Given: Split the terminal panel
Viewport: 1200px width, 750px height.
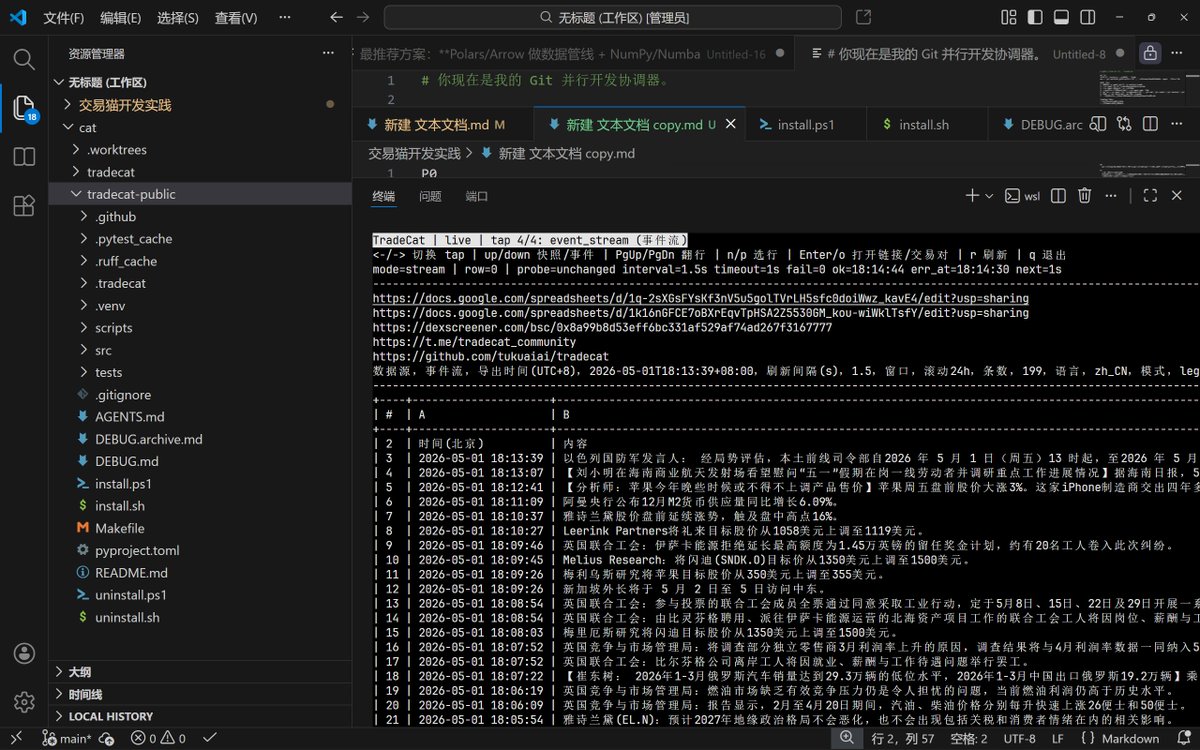Looking at the screenshot, I should 1059,196.
